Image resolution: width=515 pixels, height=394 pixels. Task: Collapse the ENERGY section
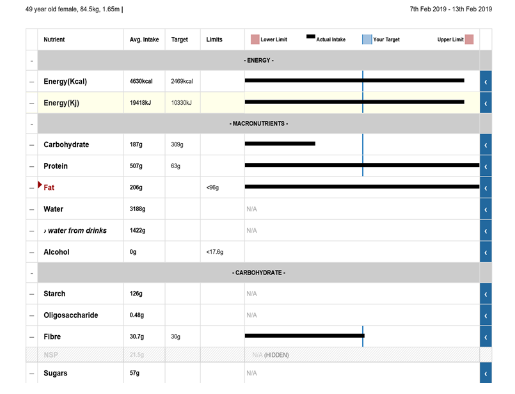click(x=32, y=61)
